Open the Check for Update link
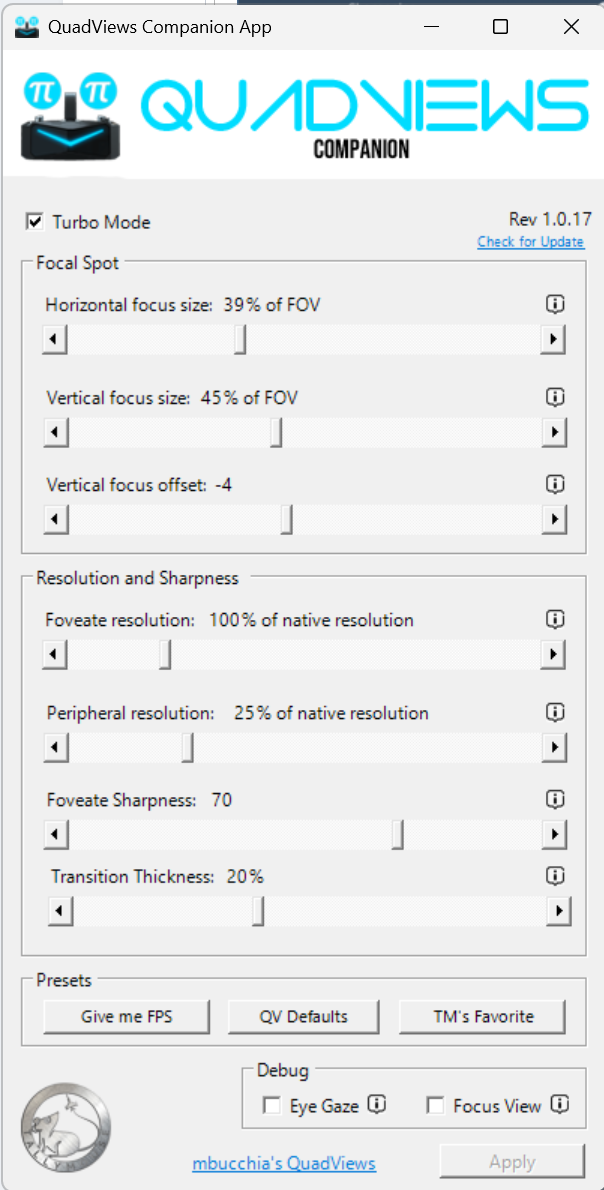 pyautogui.click(x=530, y=242)
